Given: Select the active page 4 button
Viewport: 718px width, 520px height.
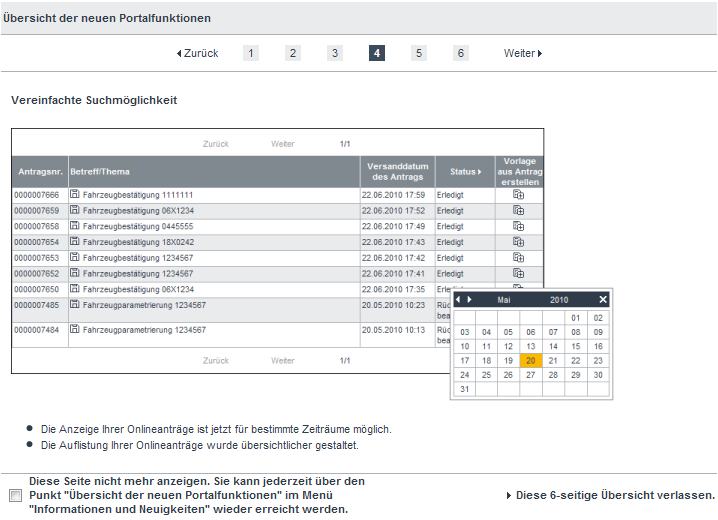Looking at the screenshot, I should point(377,53).
